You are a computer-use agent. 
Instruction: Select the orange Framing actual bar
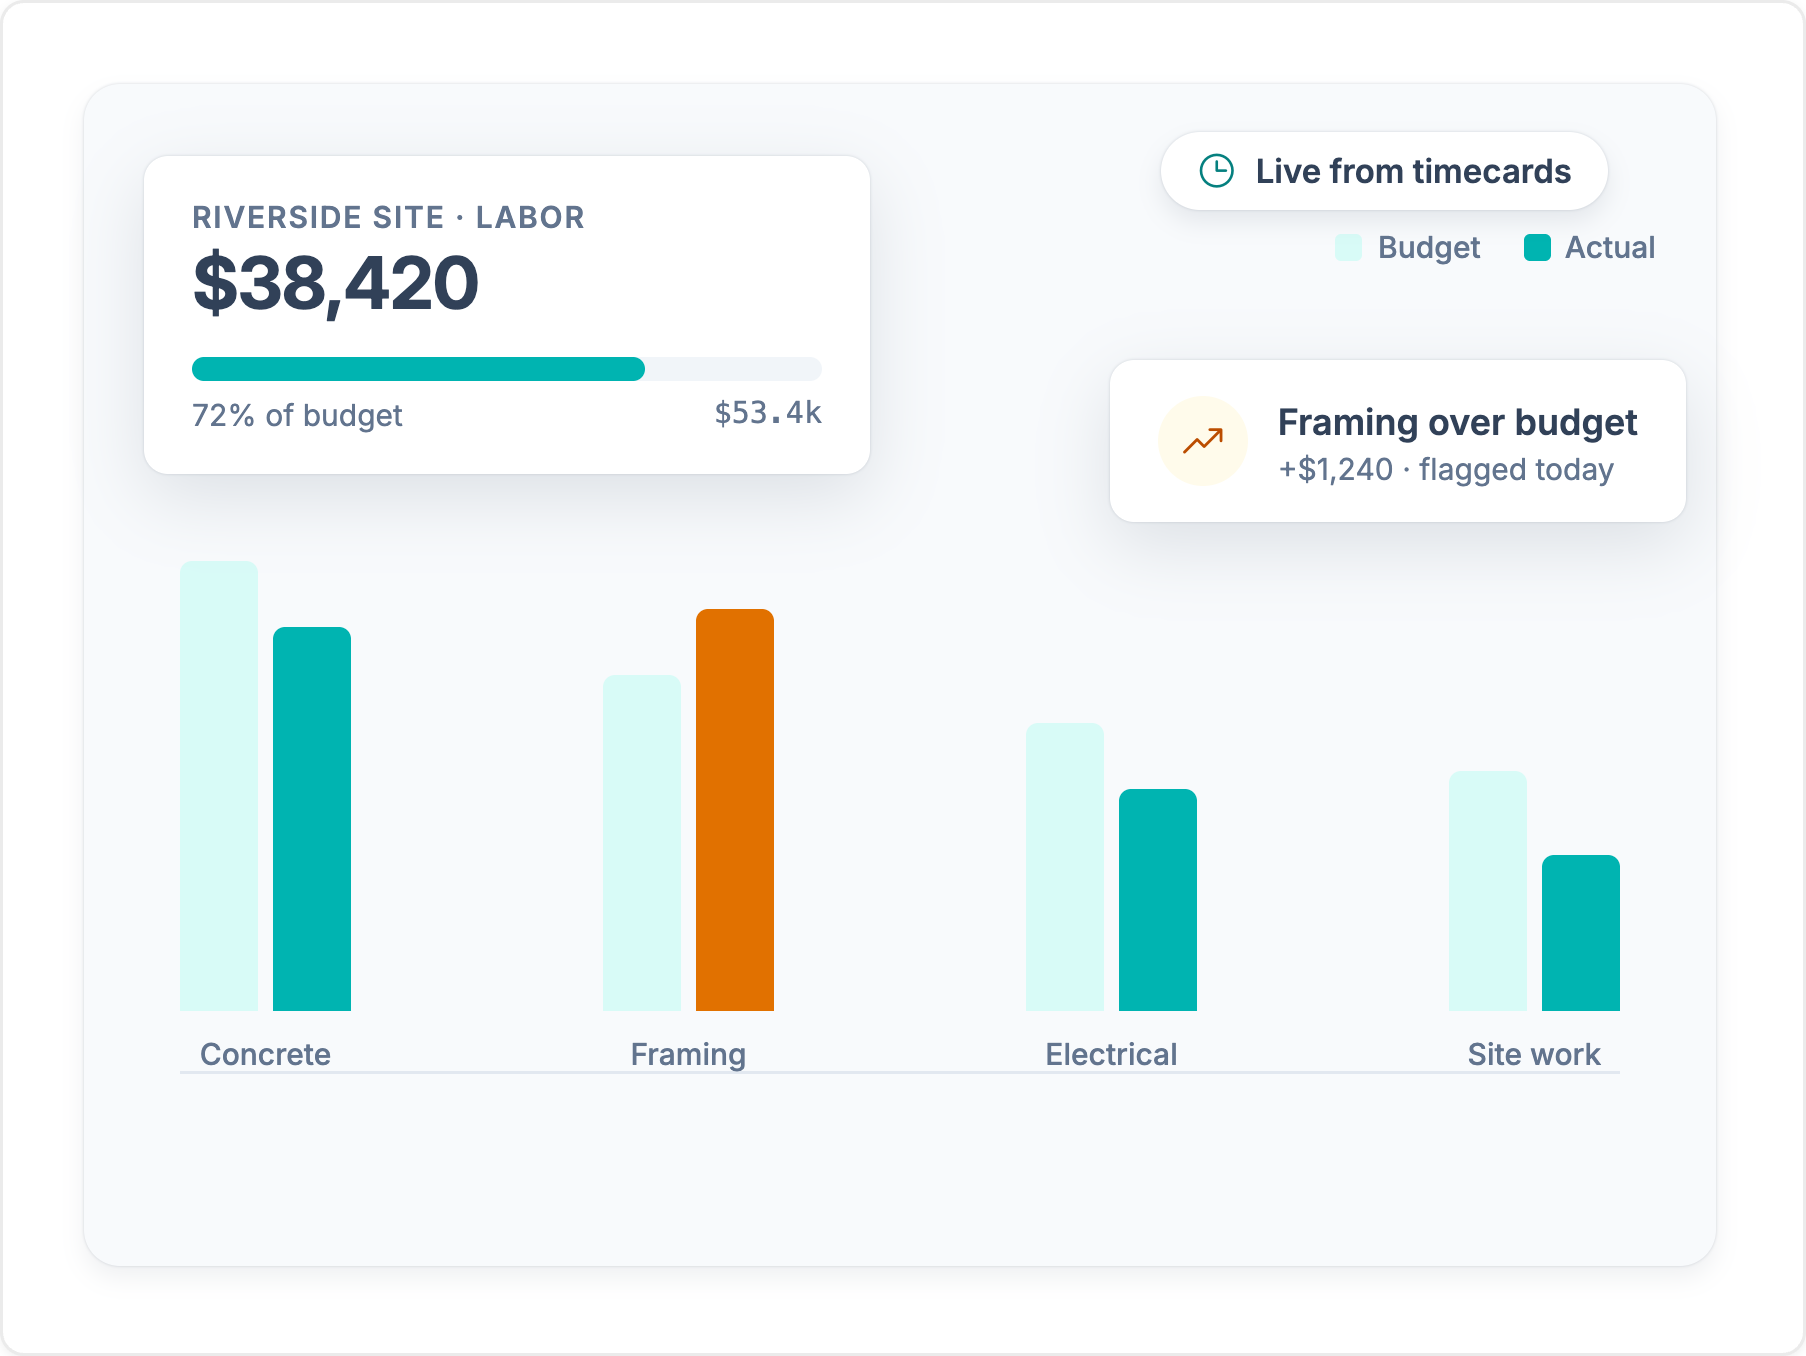(x=735, y=810)
